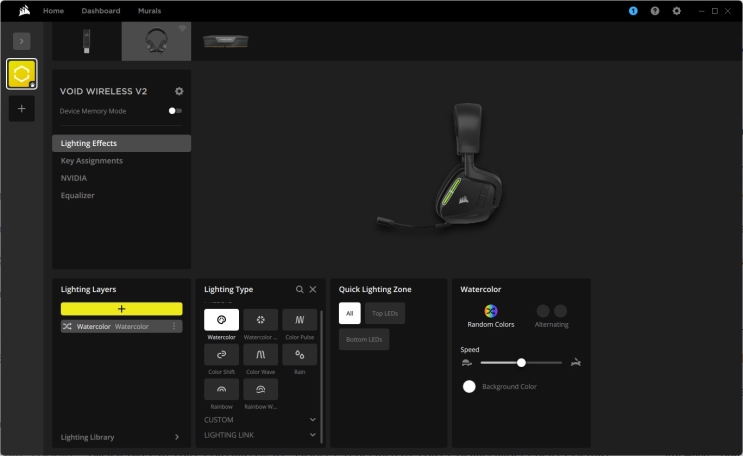Select the Color Wave lighting effect

click(x=260, y=355)
